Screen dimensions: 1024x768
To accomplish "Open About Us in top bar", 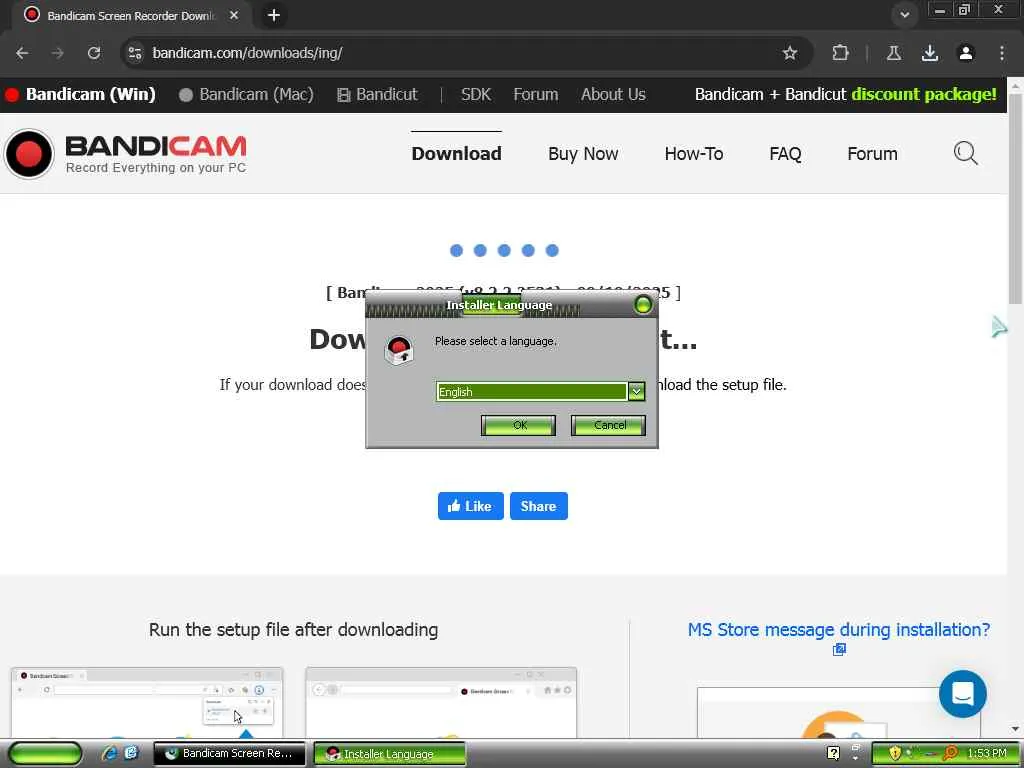I will point(613,95).
